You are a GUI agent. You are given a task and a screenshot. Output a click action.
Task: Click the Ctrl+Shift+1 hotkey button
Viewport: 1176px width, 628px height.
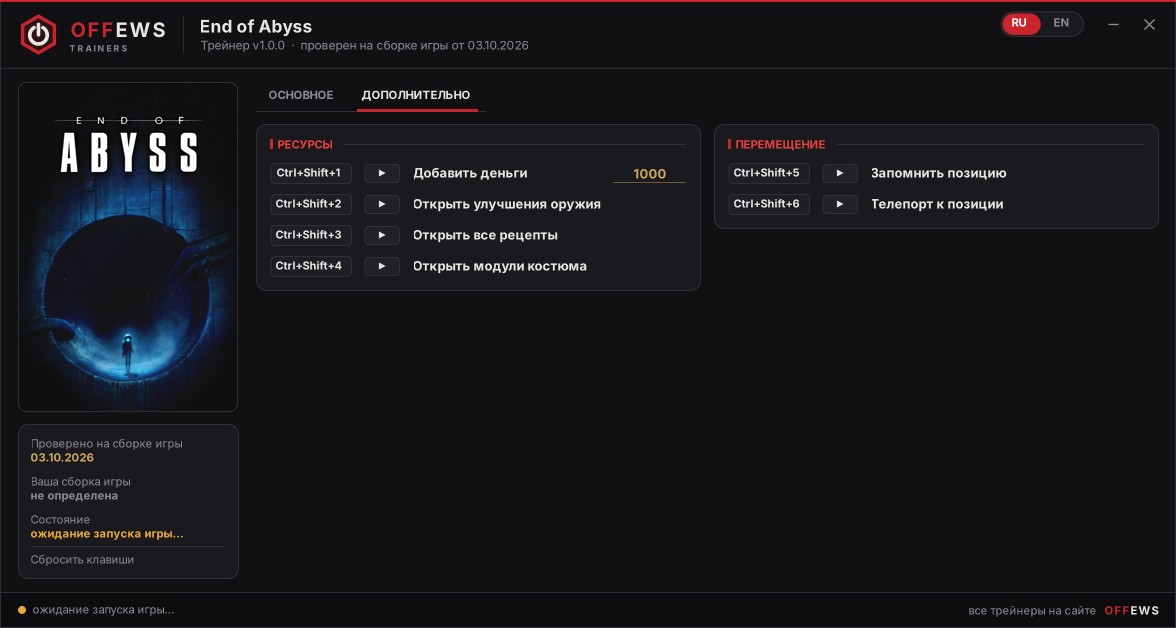[x=311, y=173]
